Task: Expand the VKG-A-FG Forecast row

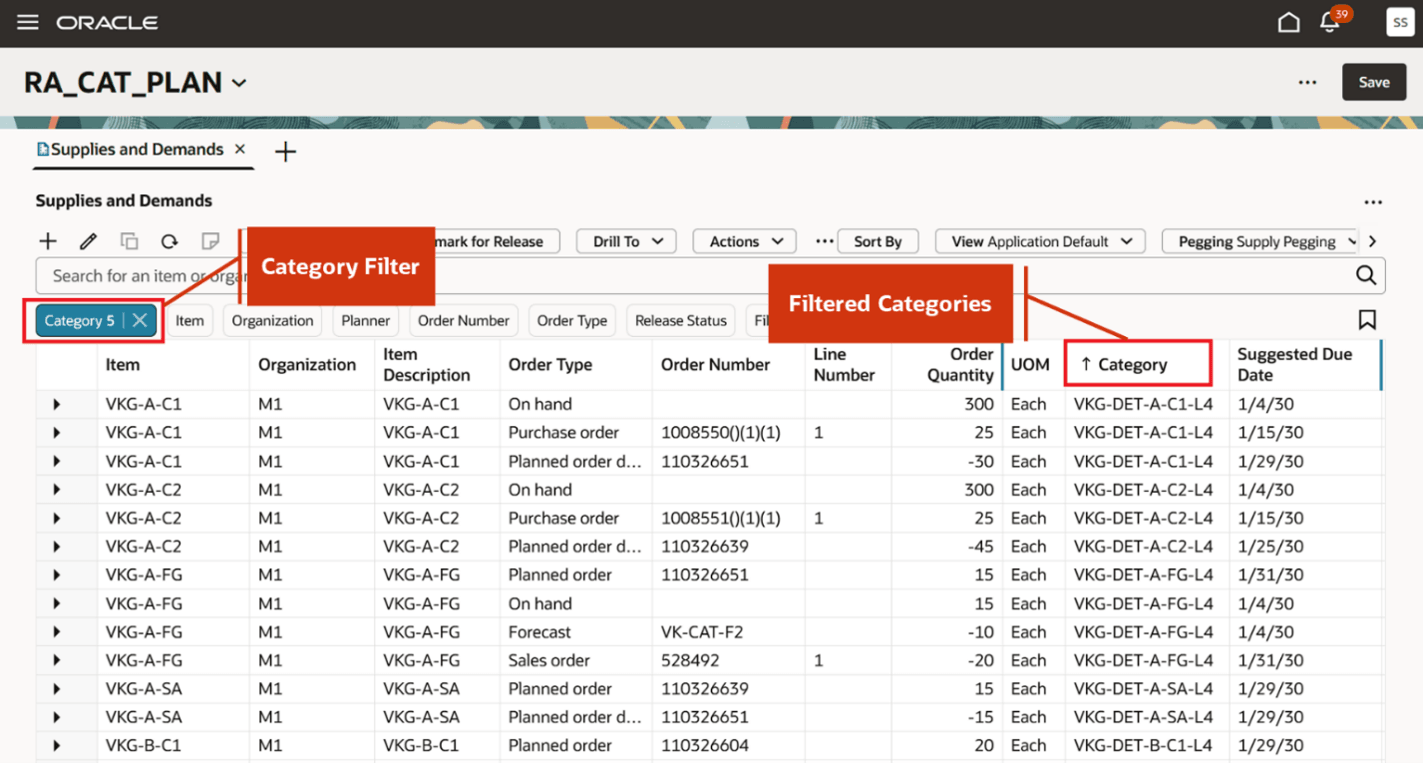Action: [x=56, y=632]
